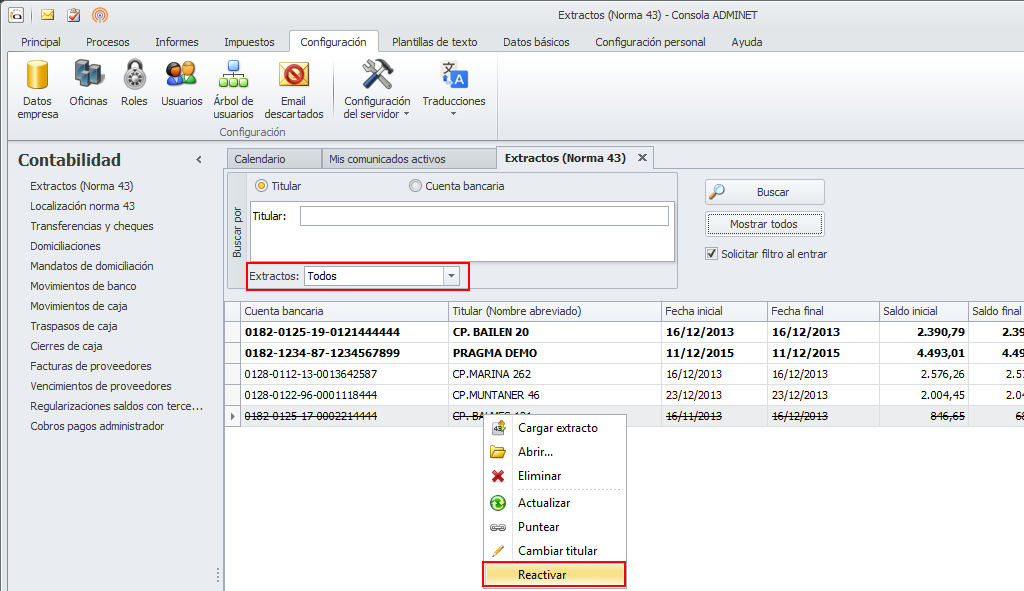This screenshot has width=1024, height=591.
Task: Click the red X Eliminar icon
Action: (x=498, y=476)
